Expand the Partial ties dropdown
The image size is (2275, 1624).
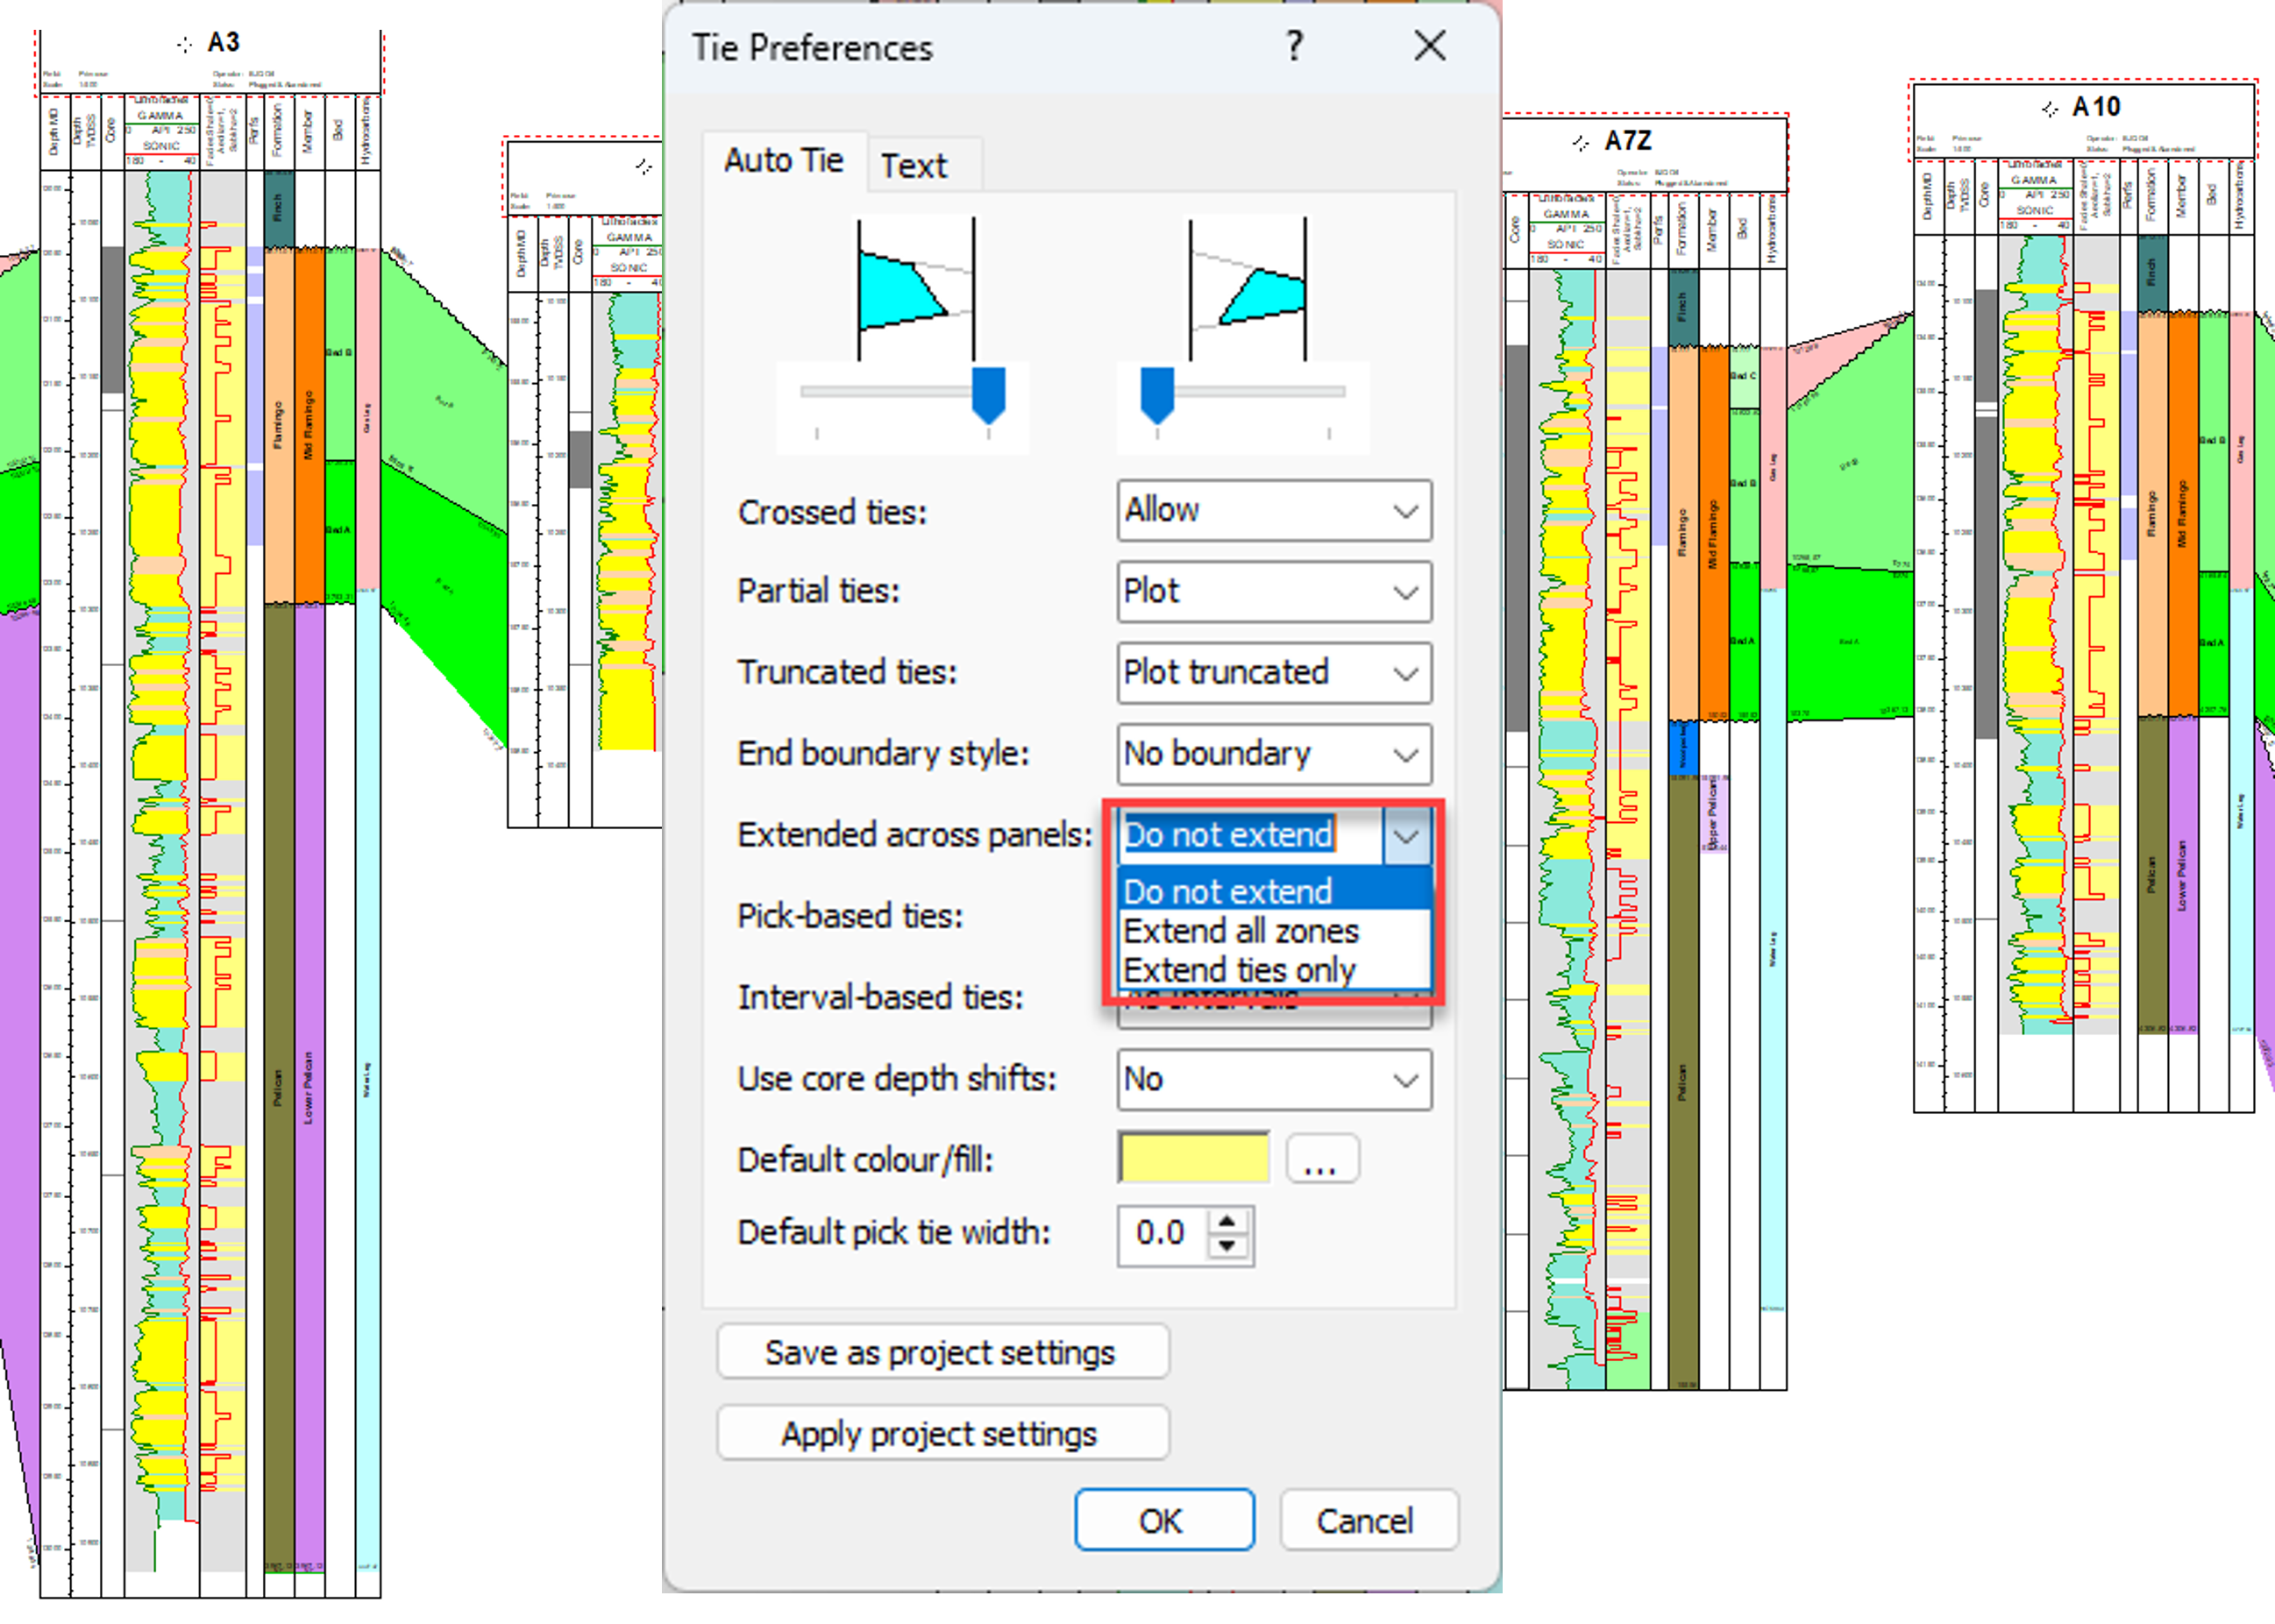[1274, 592]
